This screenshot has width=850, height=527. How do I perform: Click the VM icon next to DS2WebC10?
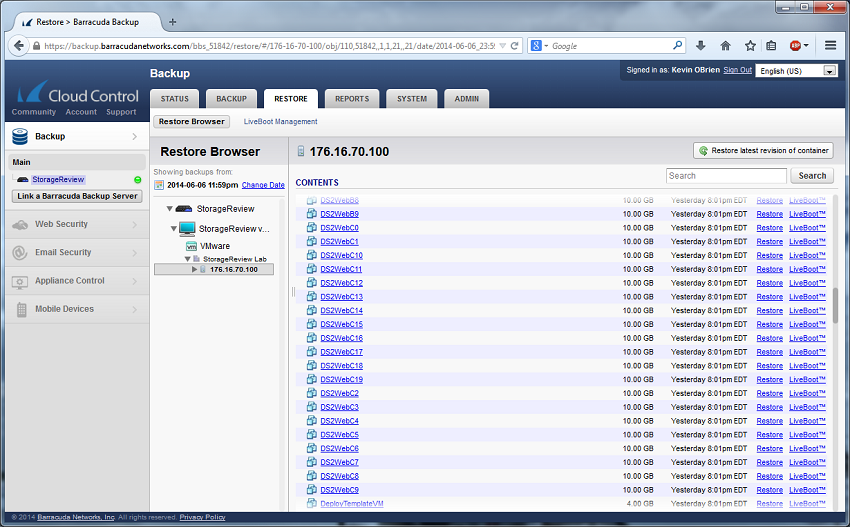pos(312,255)
